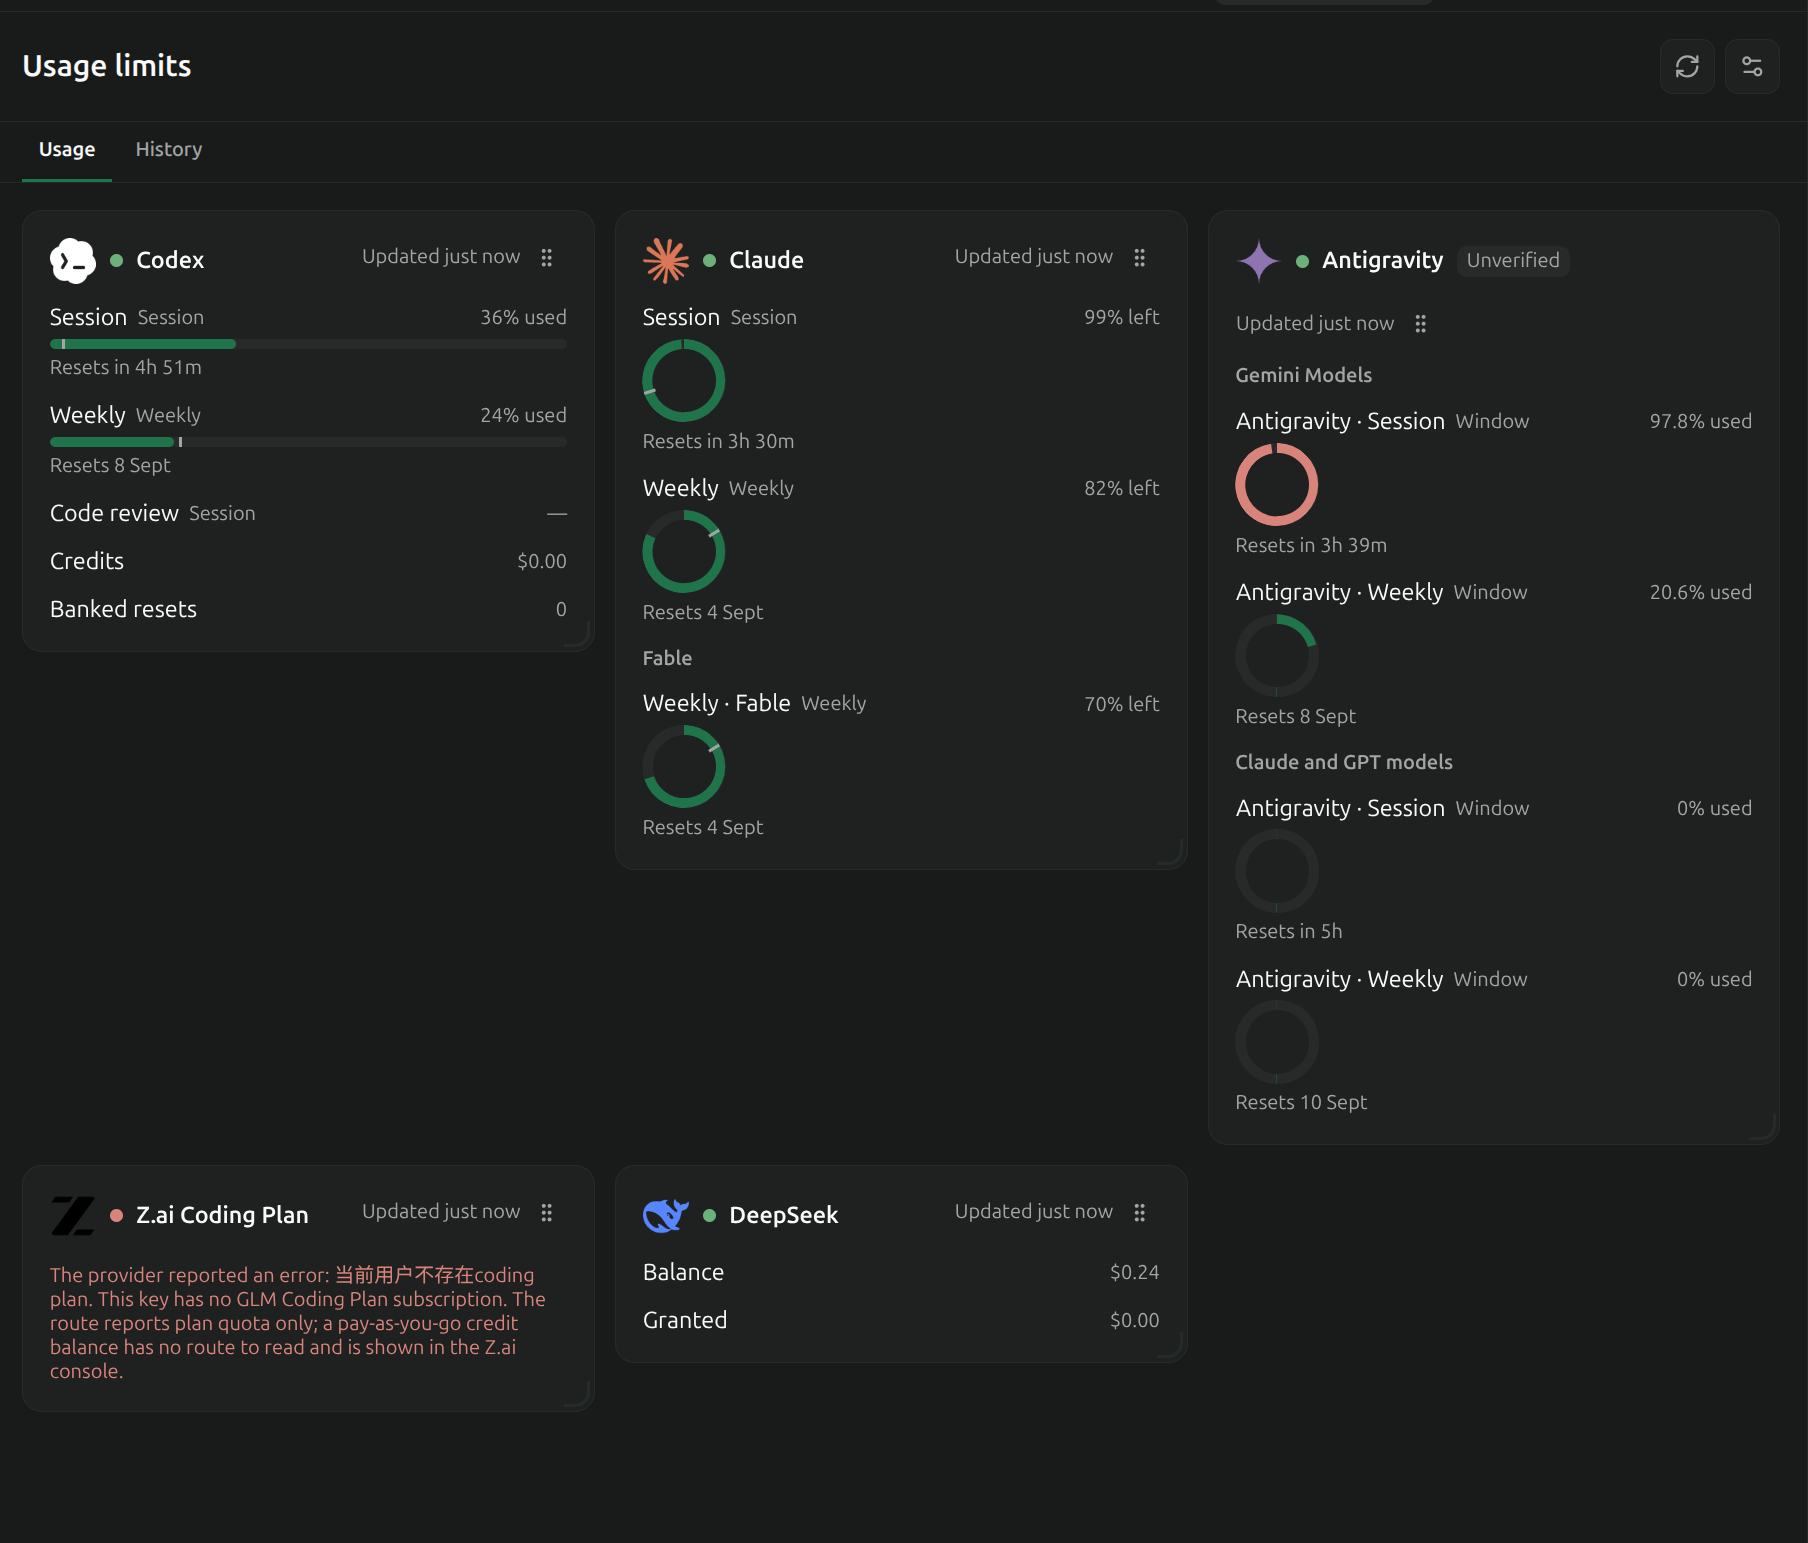Click 'Resets in 3h 30m' under Claude Session
Screen dimensions: 1808x1543
click(x=718, y=441)
